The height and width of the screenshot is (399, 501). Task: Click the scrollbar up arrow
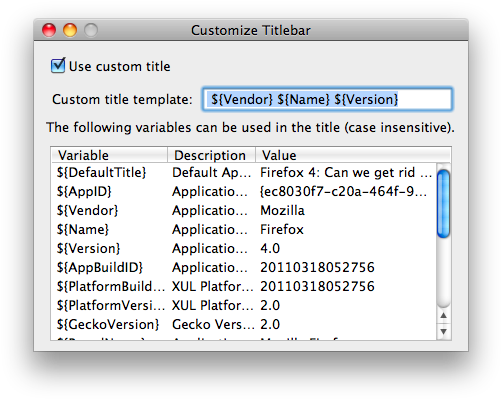443,315
